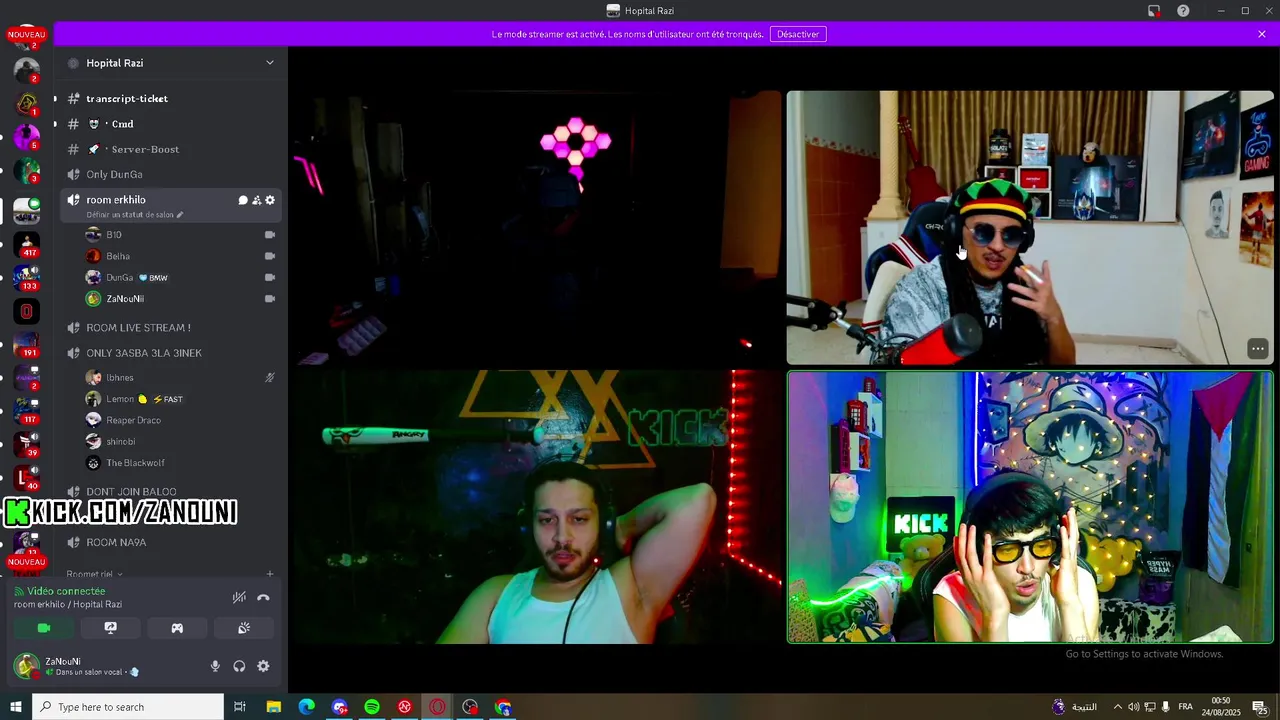Start screen sharing from the voice panel
This screenshot has width=1280, height=720.
pyautogui.click(x=110, y=628)
